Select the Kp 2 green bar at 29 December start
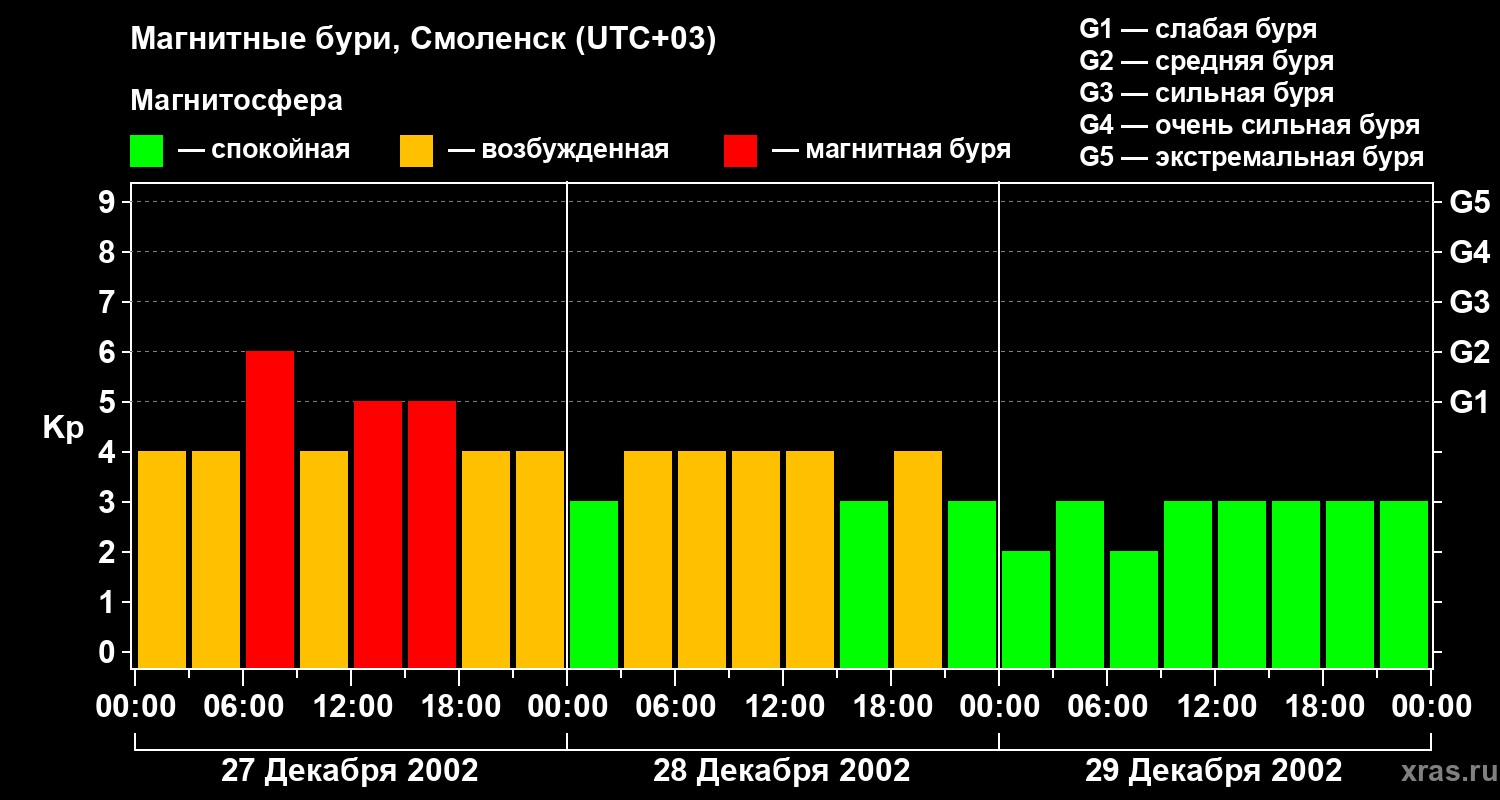The width and height of the screenshot is (1500, 800). (1026, 610)
